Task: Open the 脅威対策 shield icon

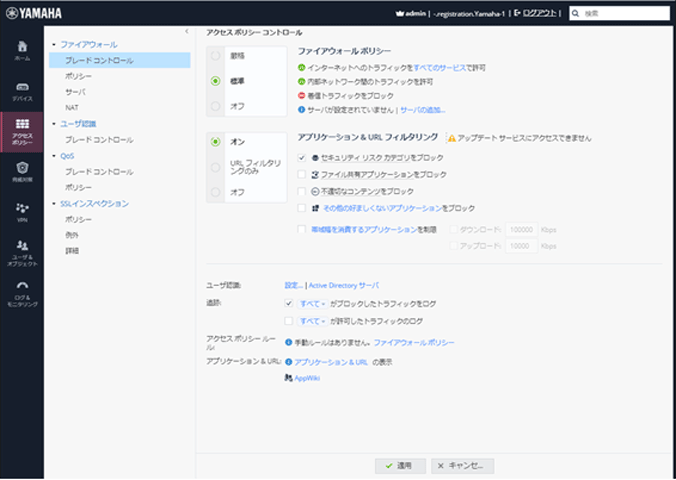Action: pyautogui.click(x=21, y=171)
